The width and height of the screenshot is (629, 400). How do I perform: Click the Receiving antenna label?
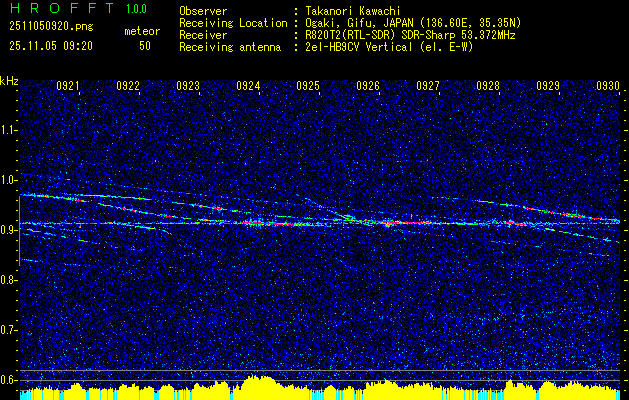coord(230,47)
